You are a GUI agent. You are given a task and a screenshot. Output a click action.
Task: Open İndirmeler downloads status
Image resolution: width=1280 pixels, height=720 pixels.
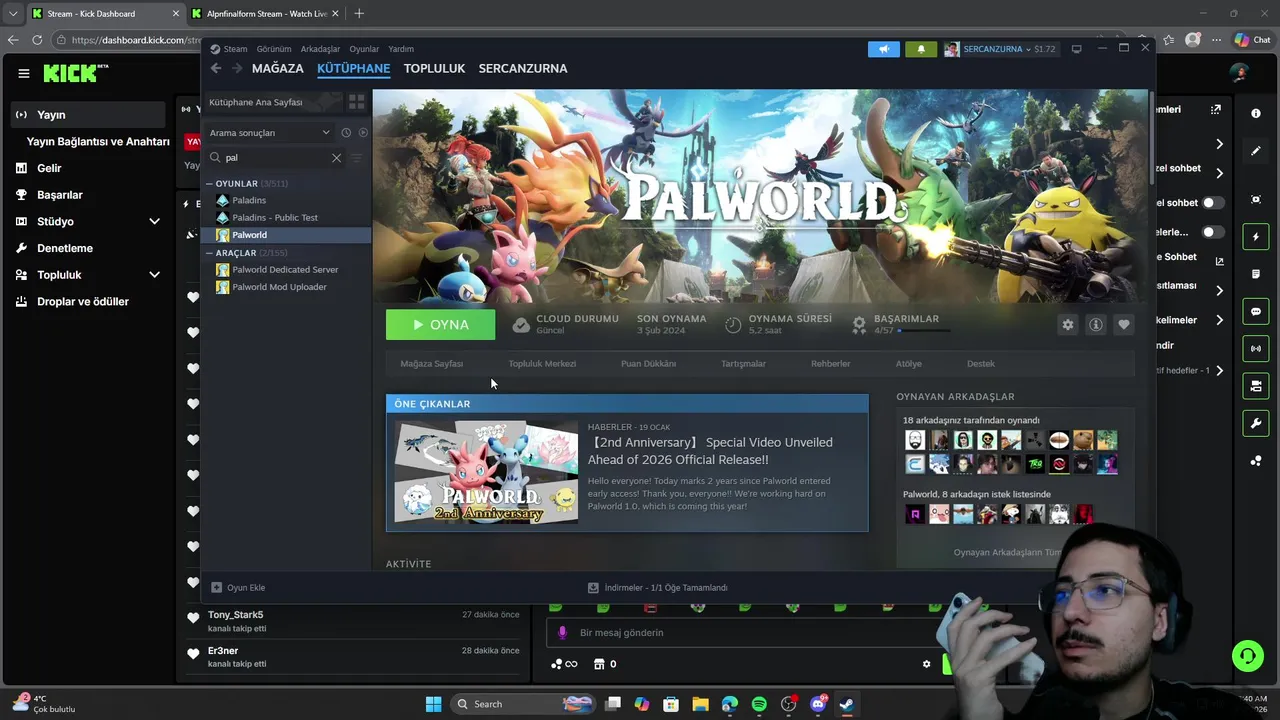click(x=657, y=588)
